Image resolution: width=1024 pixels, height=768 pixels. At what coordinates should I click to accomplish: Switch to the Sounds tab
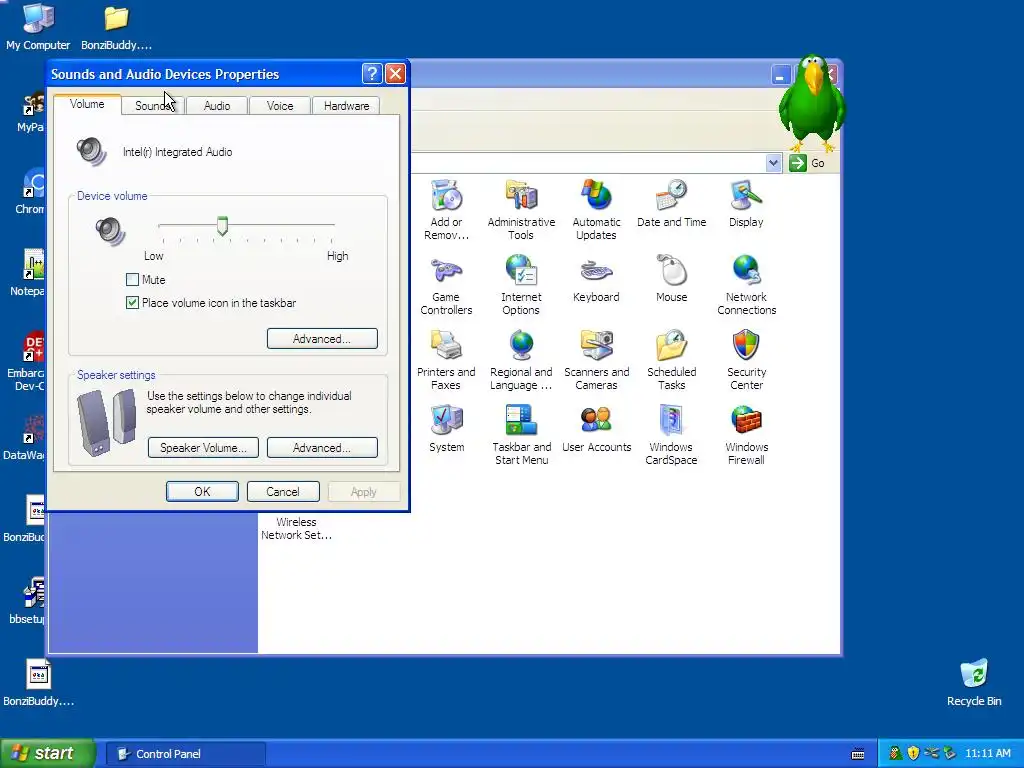[153, 106]
